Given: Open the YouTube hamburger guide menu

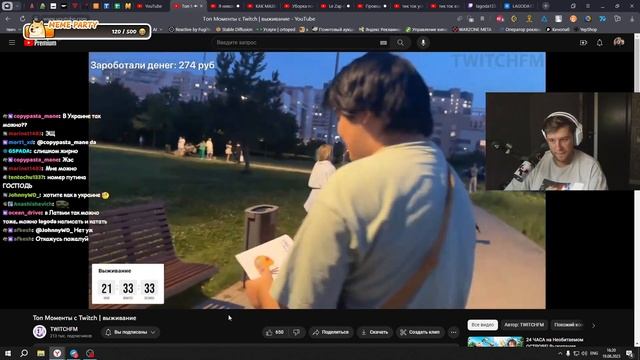Looking at the screenshot, I should pos(12,42).
